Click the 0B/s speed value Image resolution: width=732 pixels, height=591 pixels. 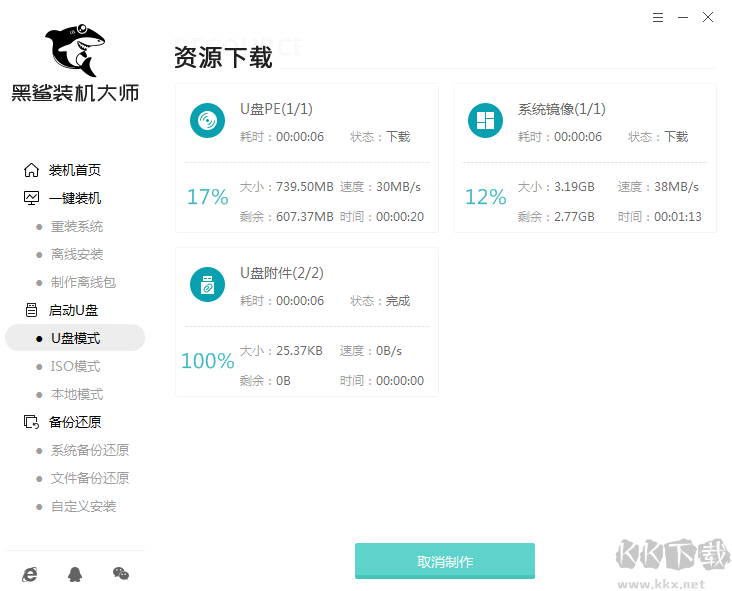click(389, 351)
